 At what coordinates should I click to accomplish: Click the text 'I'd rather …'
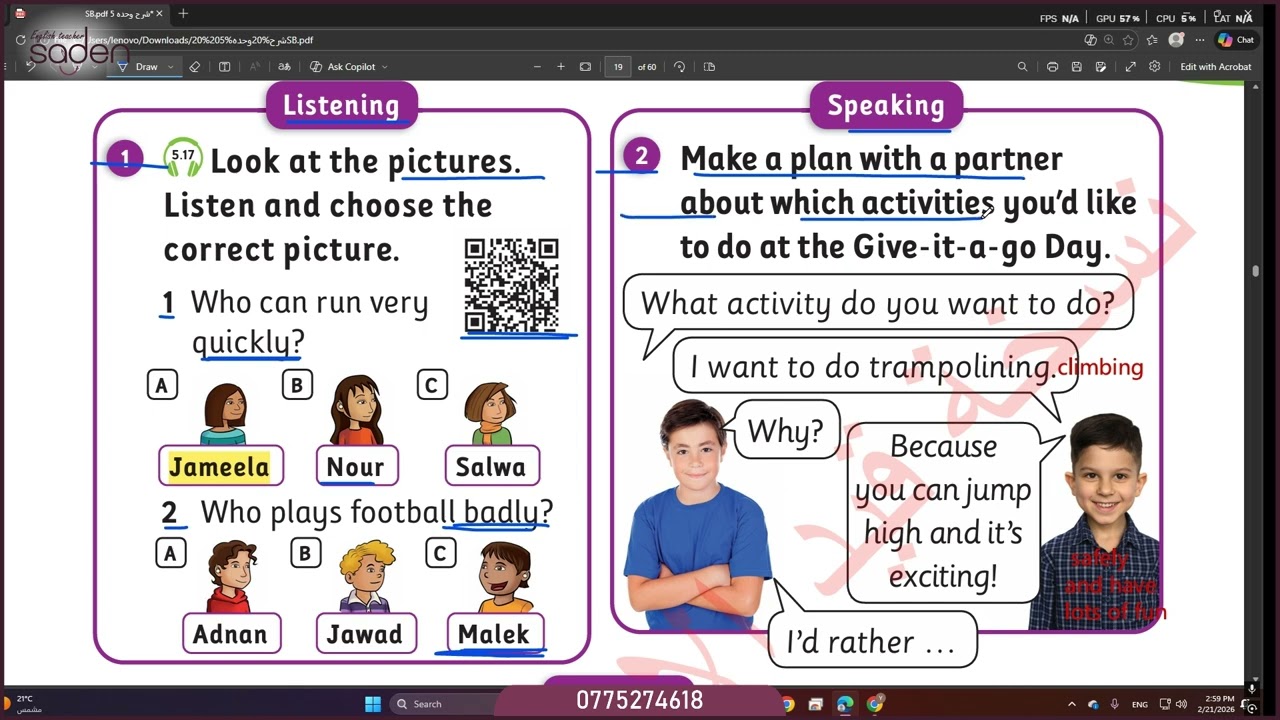[x=871, y=642]
